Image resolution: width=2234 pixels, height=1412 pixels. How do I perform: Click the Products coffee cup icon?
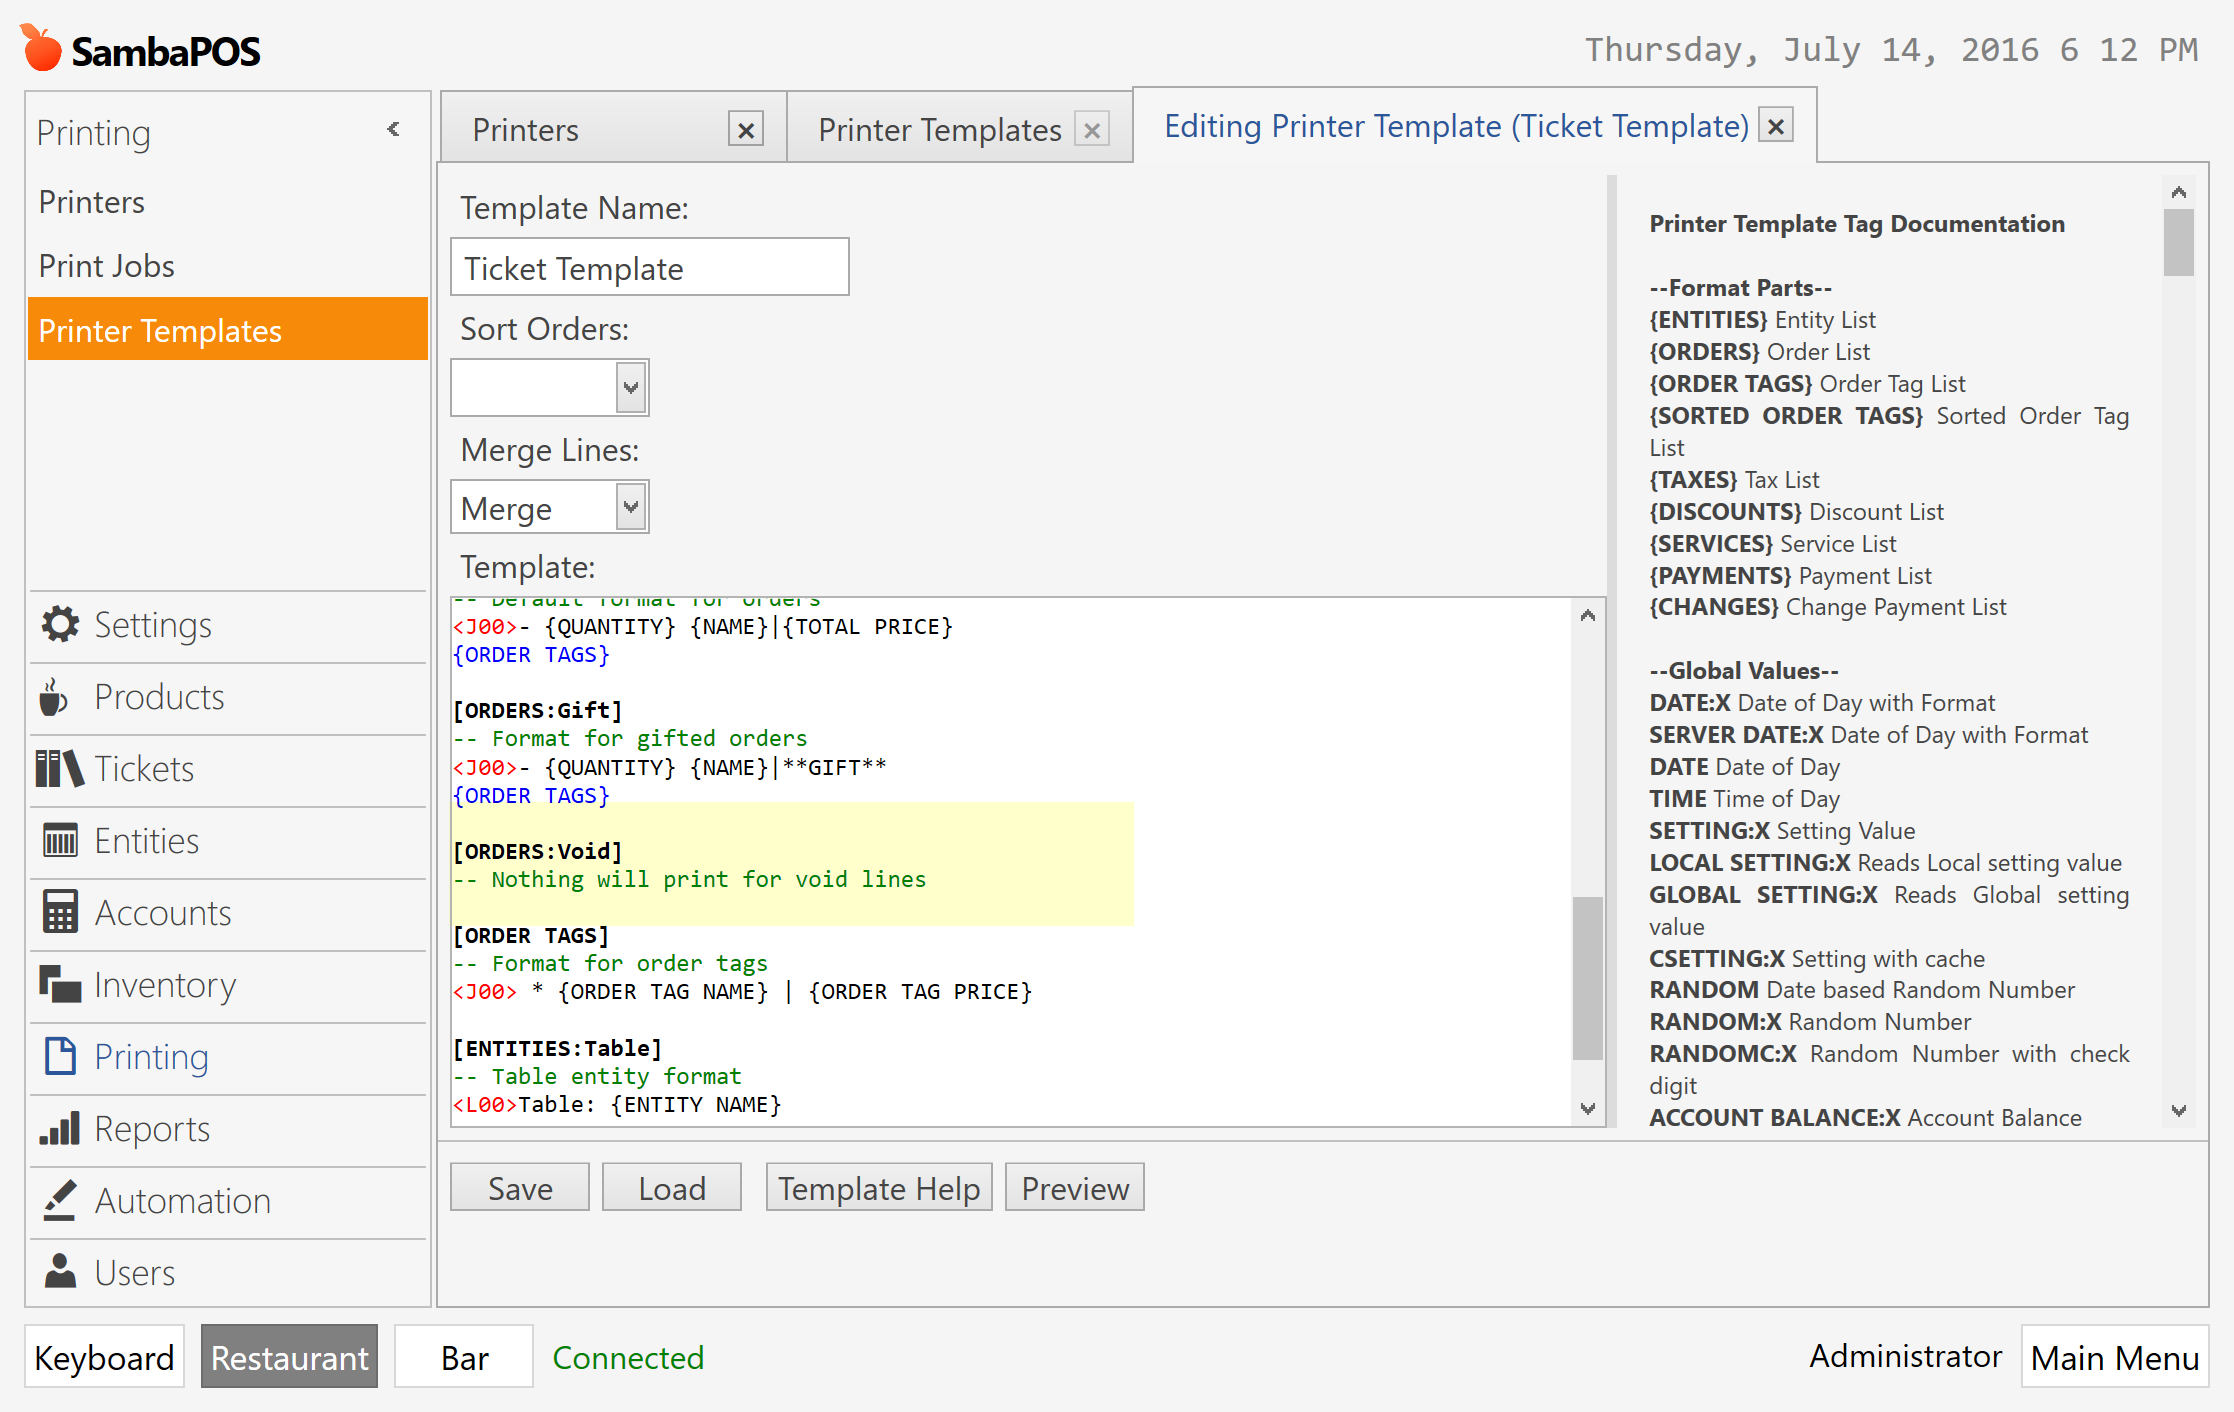54,697
